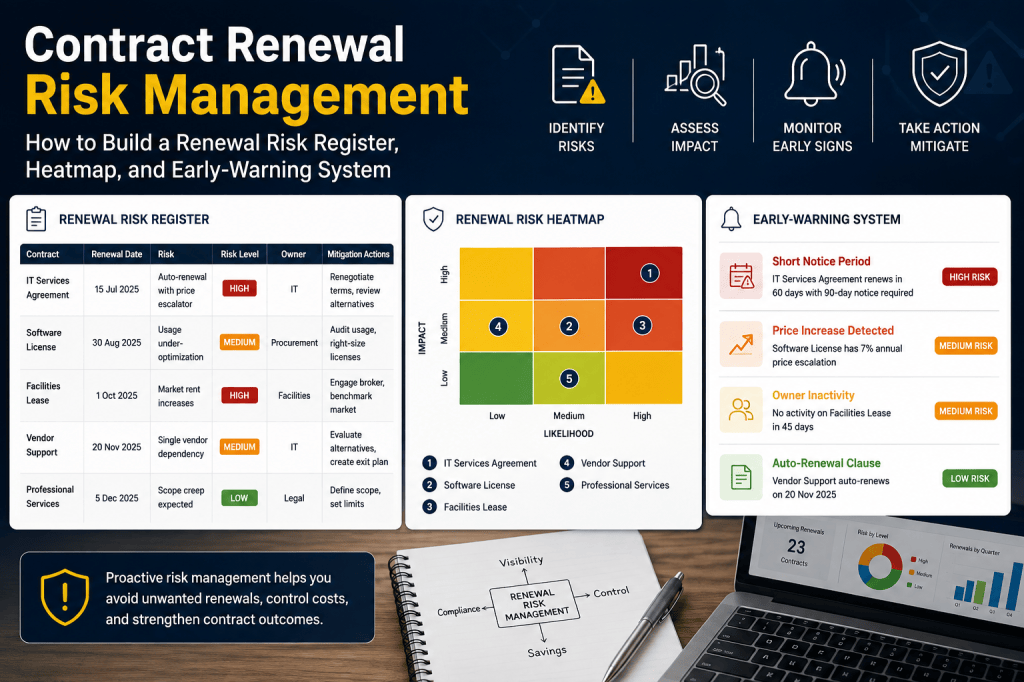Click the Procurement owner cell
This screenshot has height=682, width=1024.
295,342
